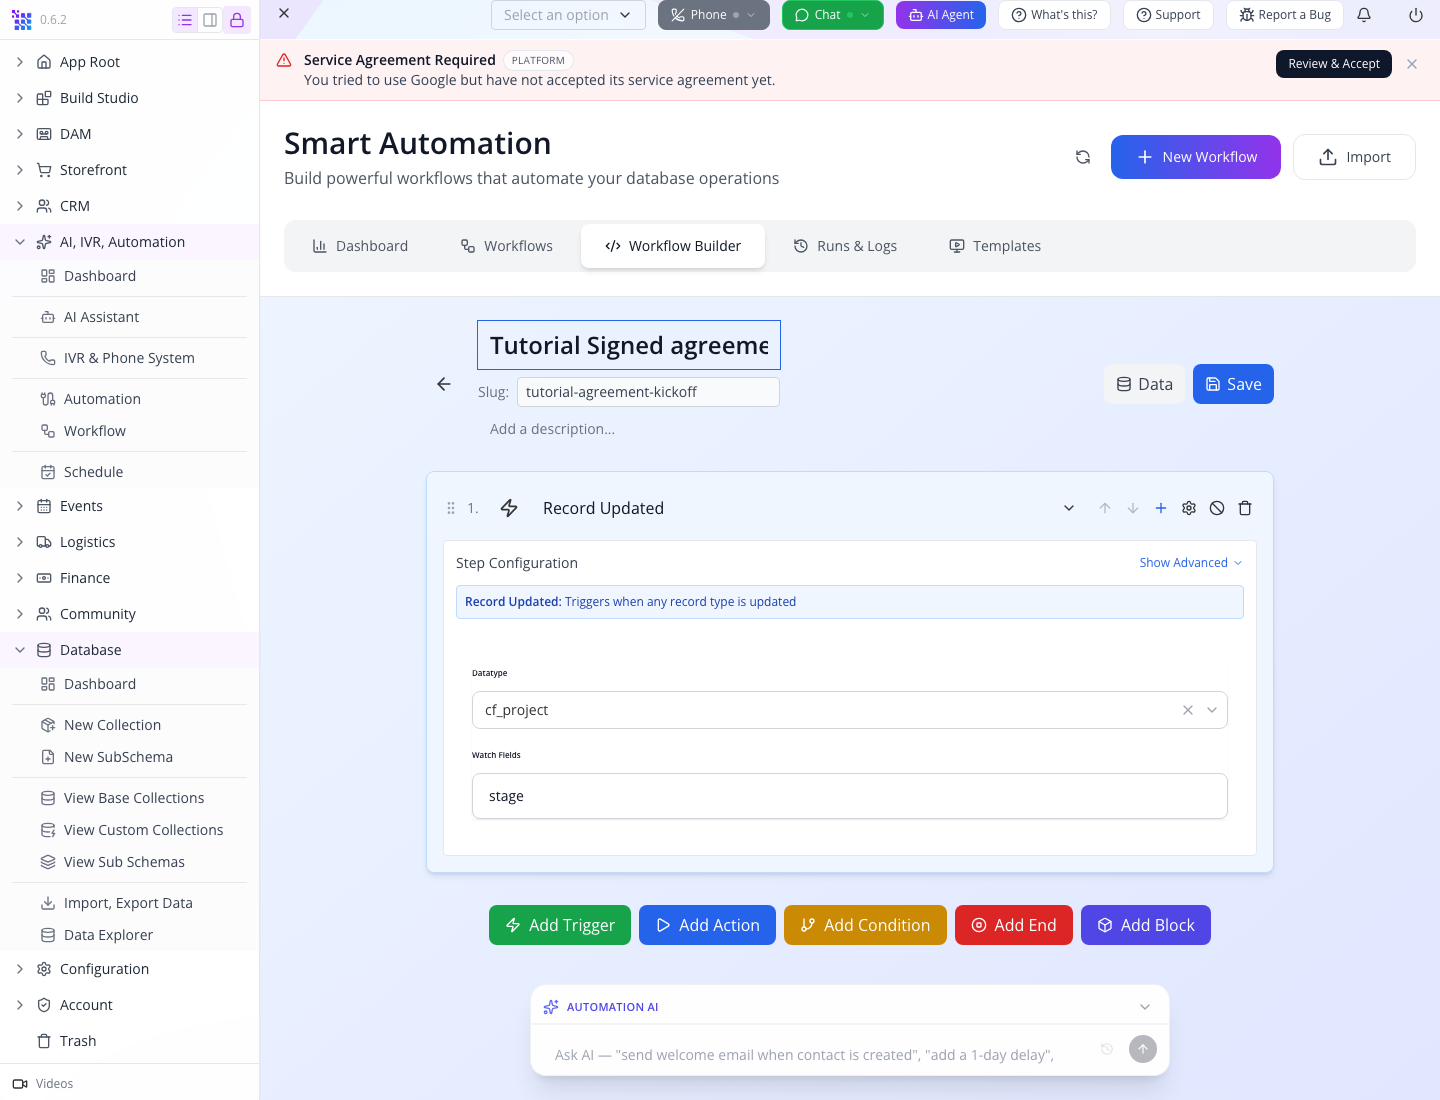1440x1100 pixels.
Task: Switch to the Workflows tab
Action: (507, 246)
